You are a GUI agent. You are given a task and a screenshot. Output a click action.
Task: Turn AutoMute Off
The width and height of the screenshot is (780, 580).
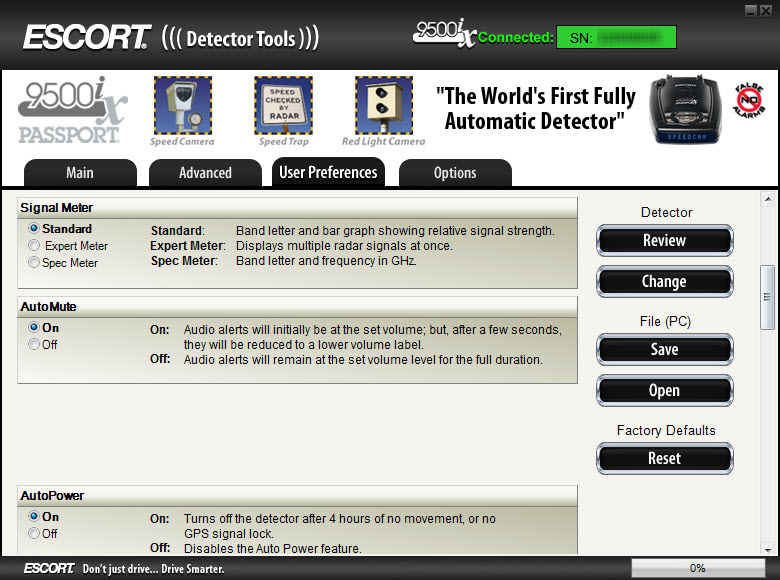pyautogui.click(x=35, y=345)
